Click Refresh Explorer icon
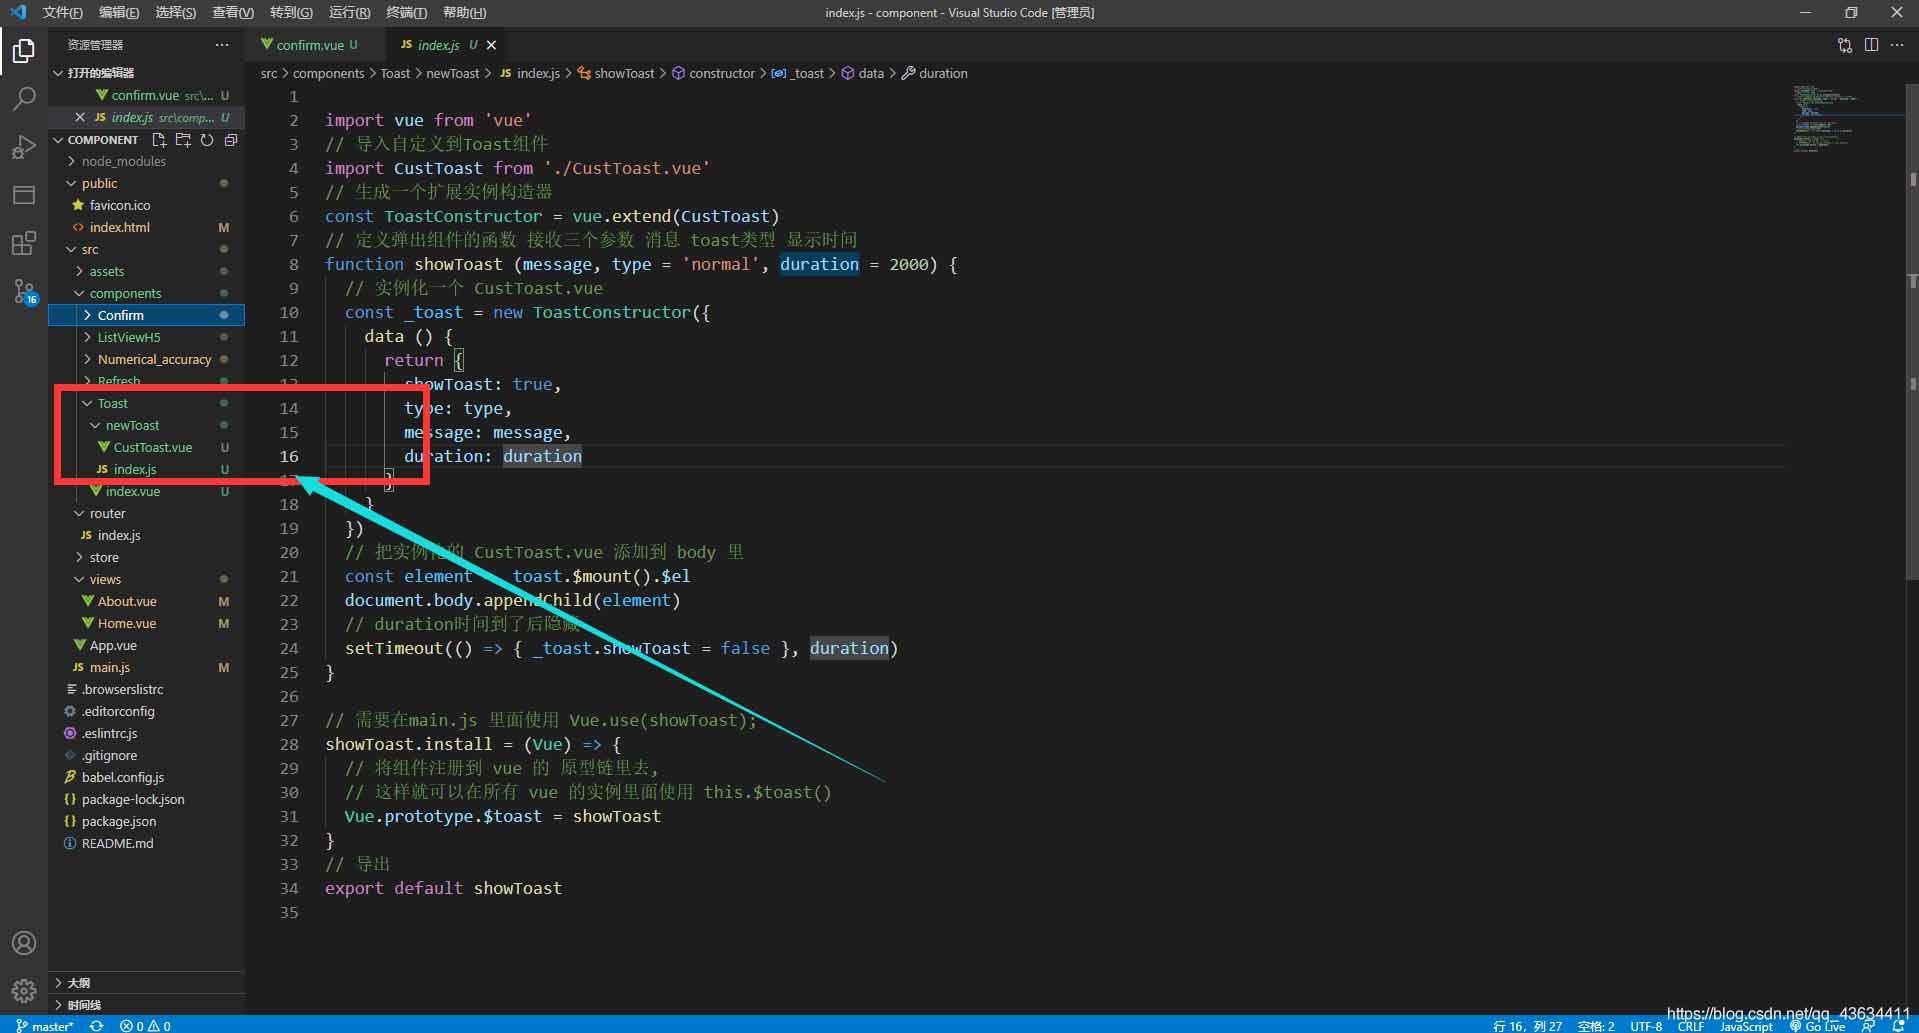The height and width of the screenshot is (1033, 1919). coord(207,140)
